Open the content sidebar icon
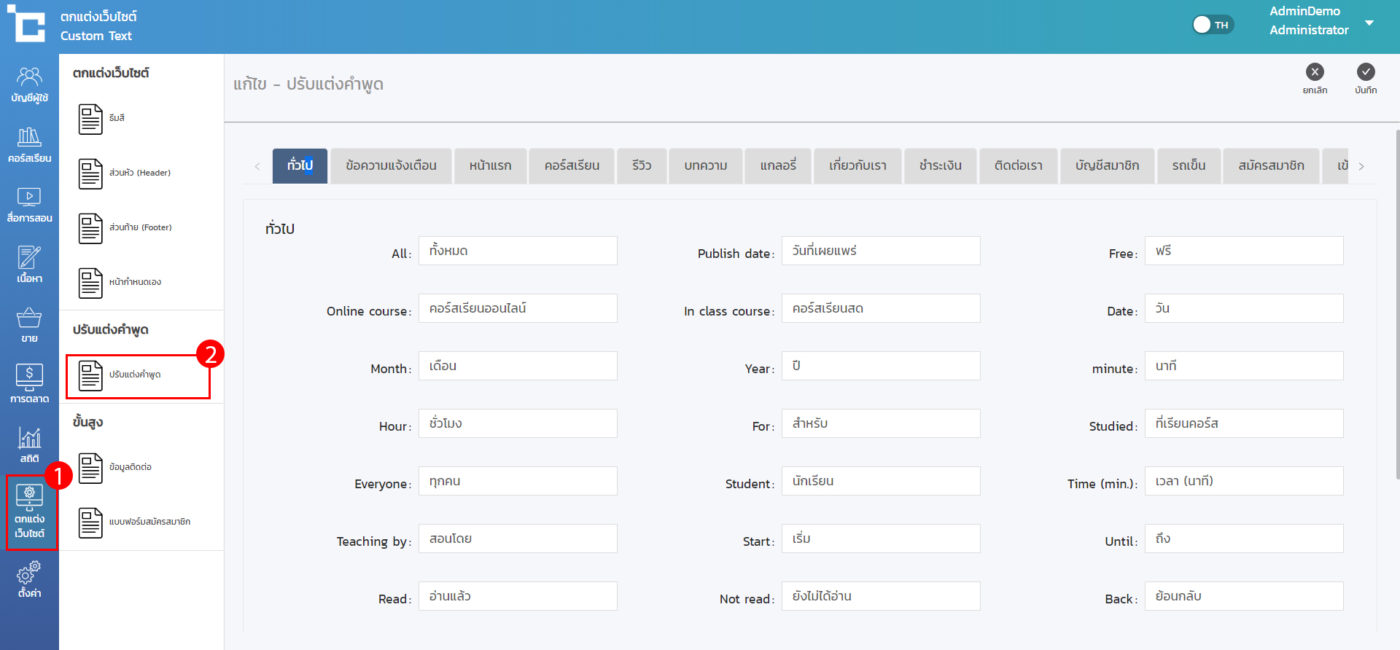 coord(30,264)
